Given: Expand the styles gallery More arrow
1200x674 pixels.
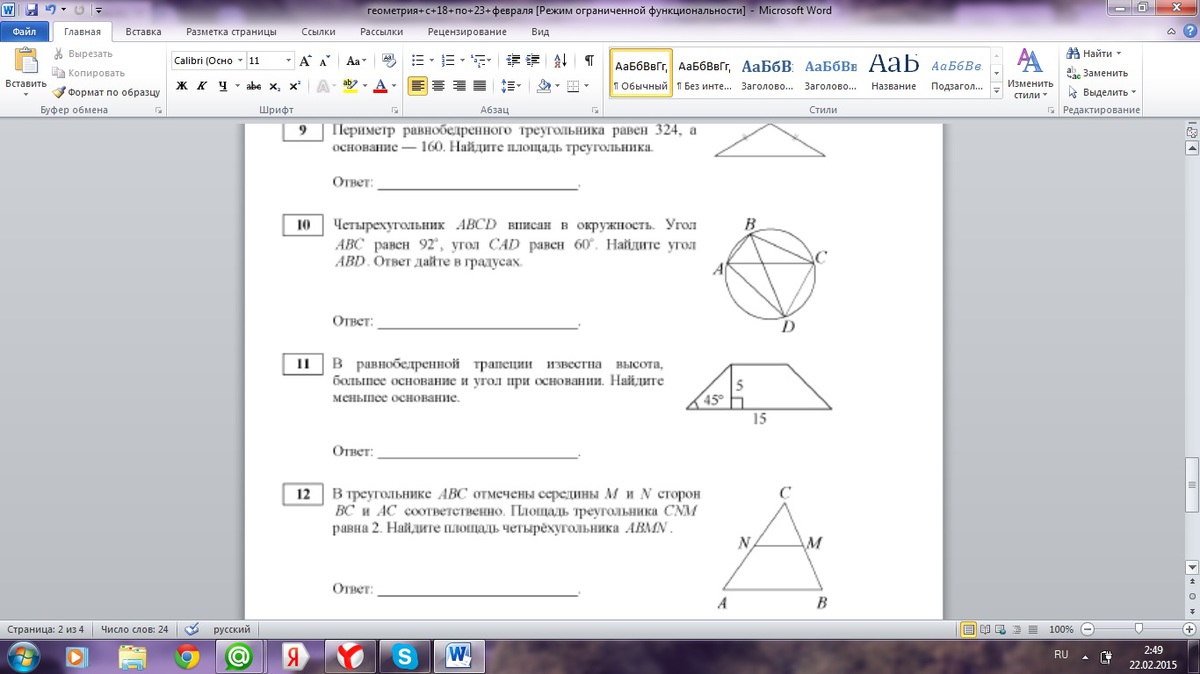Looking at the screenshot, I should pos(995,91).
